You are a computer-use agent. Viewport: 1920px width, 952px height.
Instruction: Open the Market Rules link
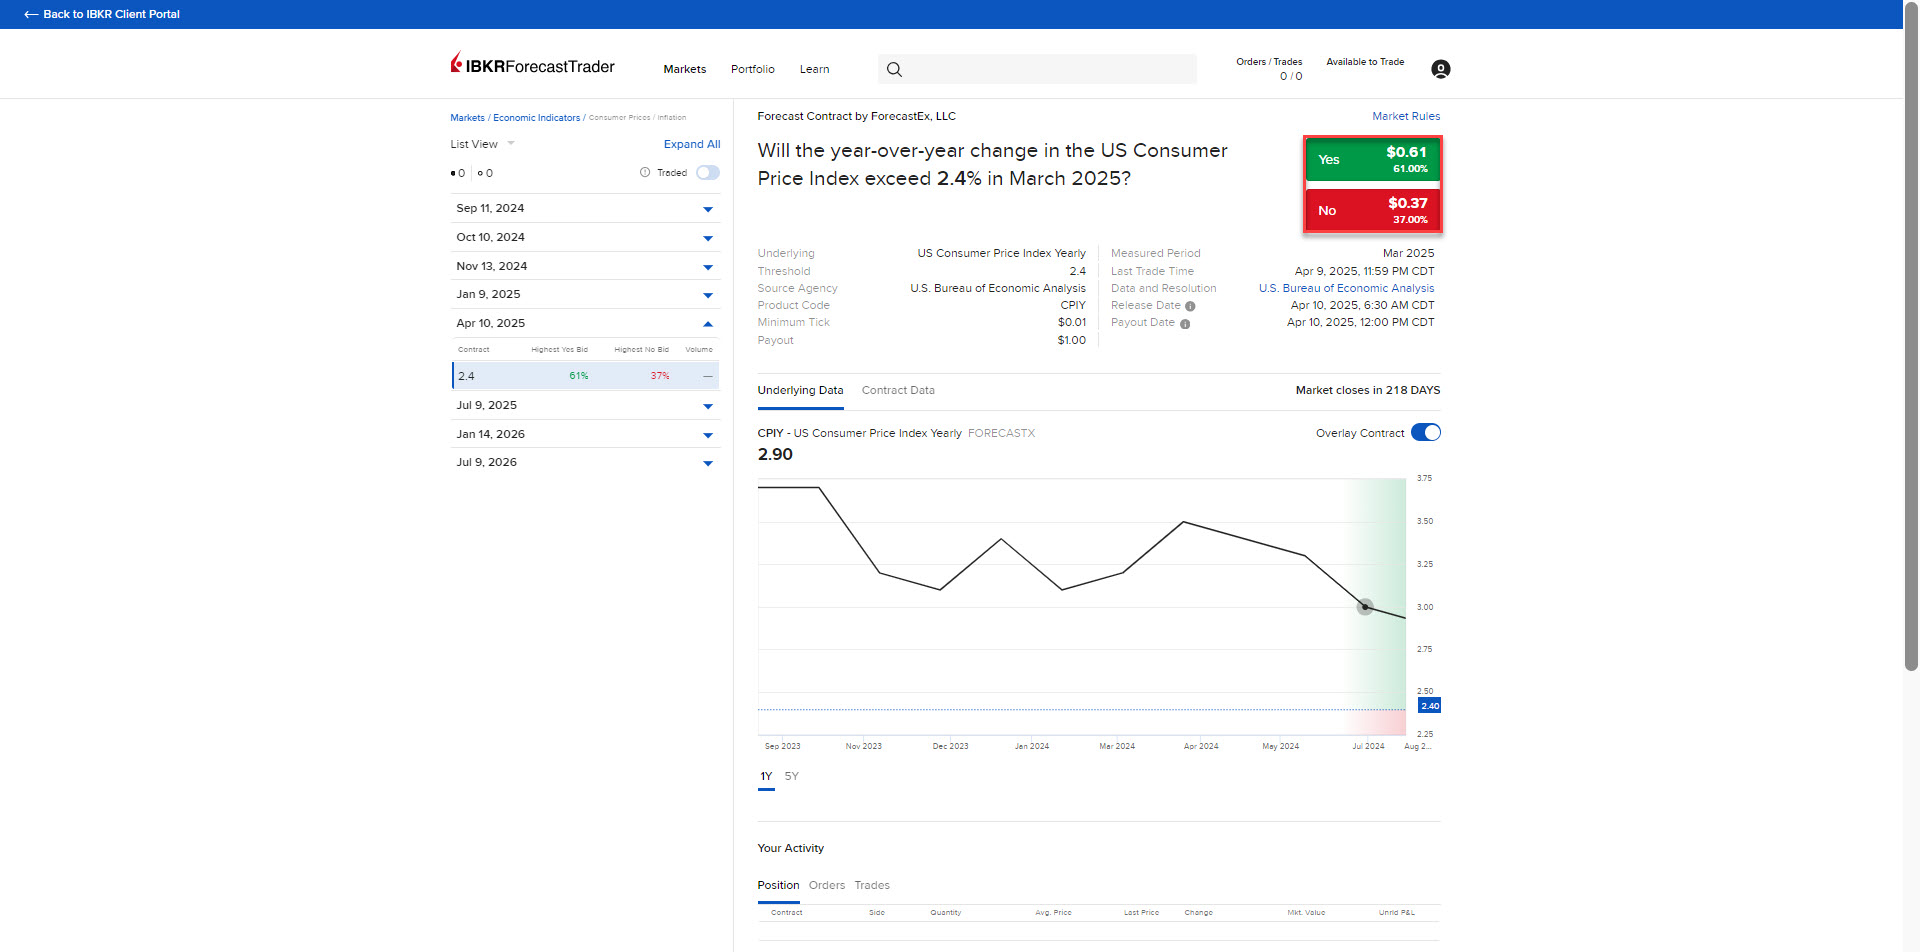1405,116
